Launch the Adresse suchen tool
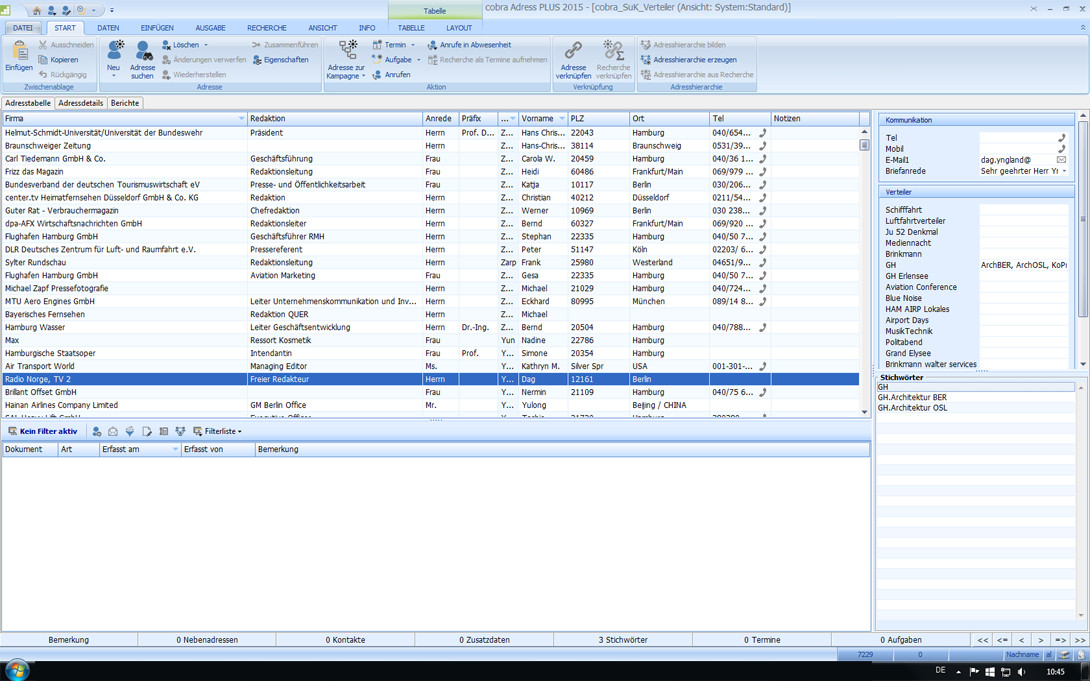Screen dimensions: 1090x681 click(143, 50)
